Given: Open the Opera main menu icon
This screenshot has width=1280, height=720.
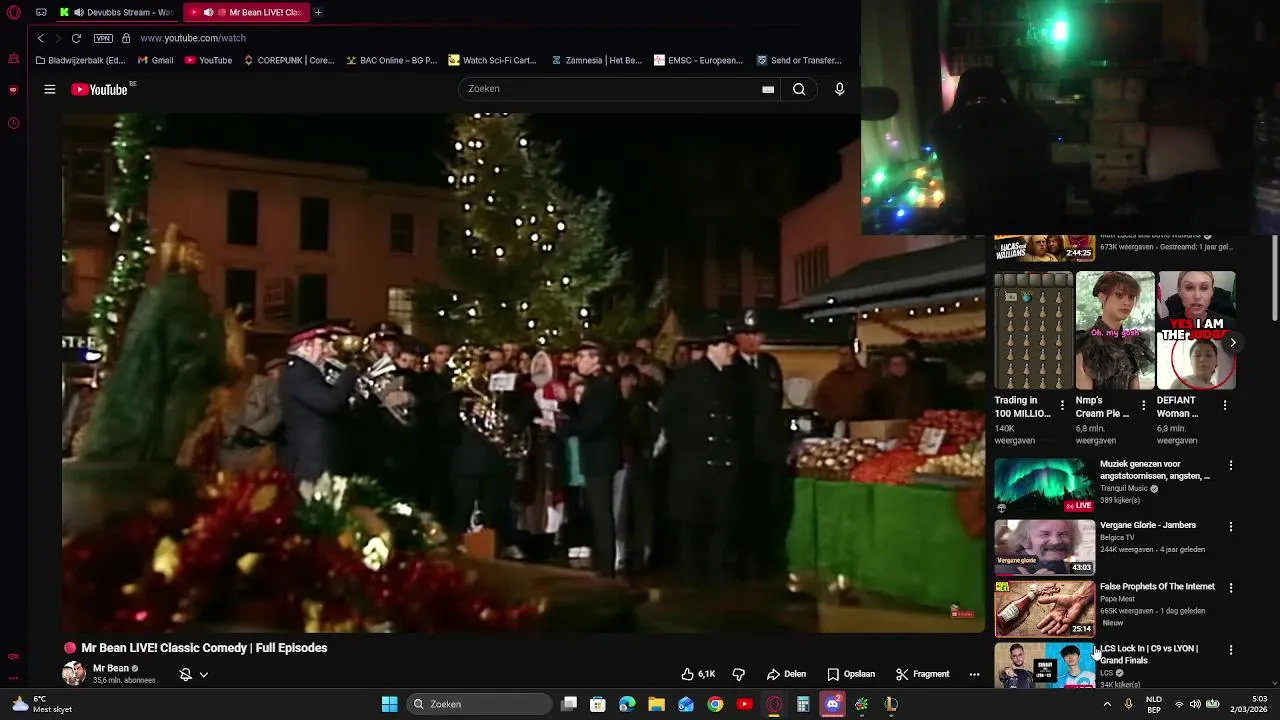Looking at the screenshot, I should pyautogui.click(x=13, y=12).
